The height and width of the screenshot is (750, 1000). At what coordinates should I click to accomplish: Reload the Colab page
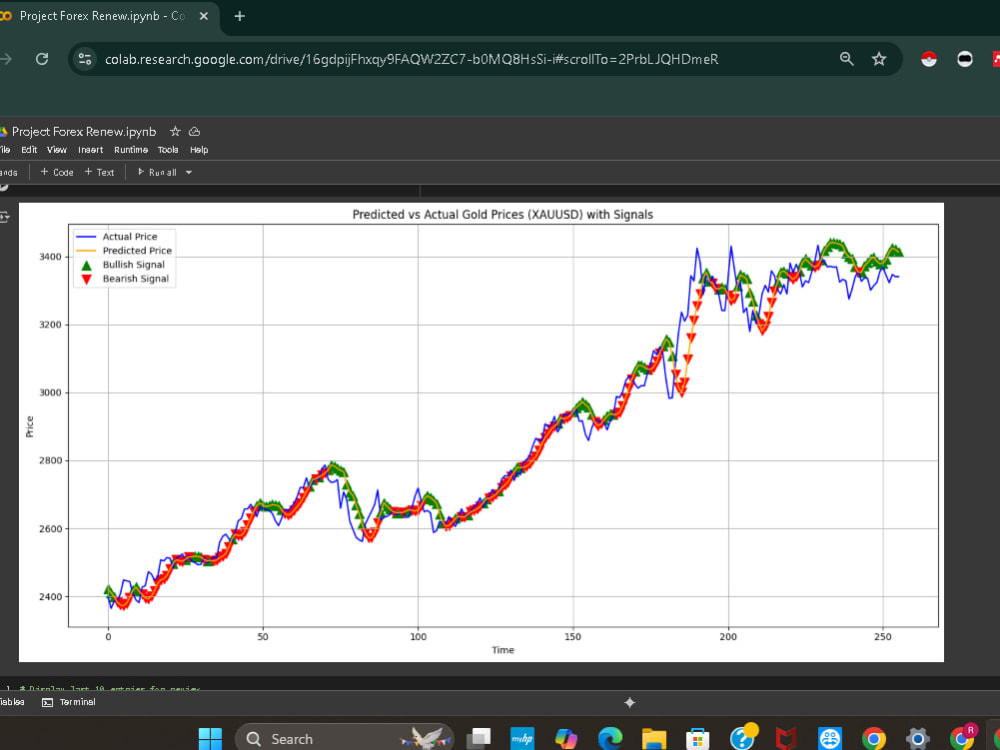pos(42,59)
